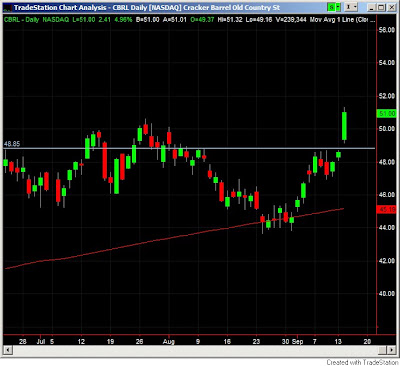
Task: Open the interval link dropdown arrow
Action: [355, 7]
